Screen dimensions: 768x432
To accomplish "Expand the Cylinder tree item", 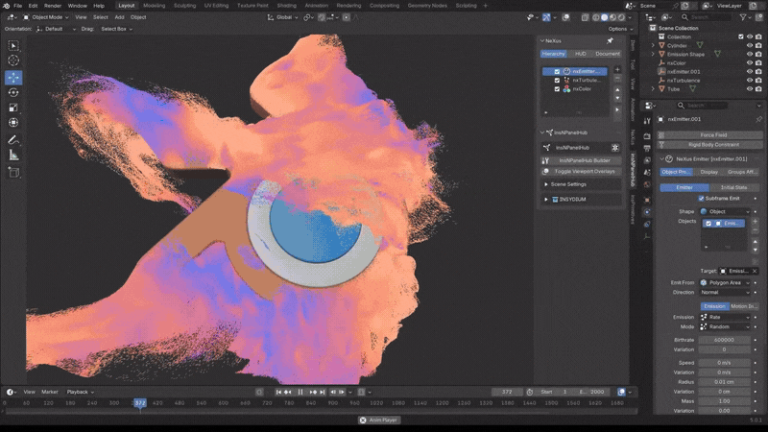I will [x=653, y=46].
